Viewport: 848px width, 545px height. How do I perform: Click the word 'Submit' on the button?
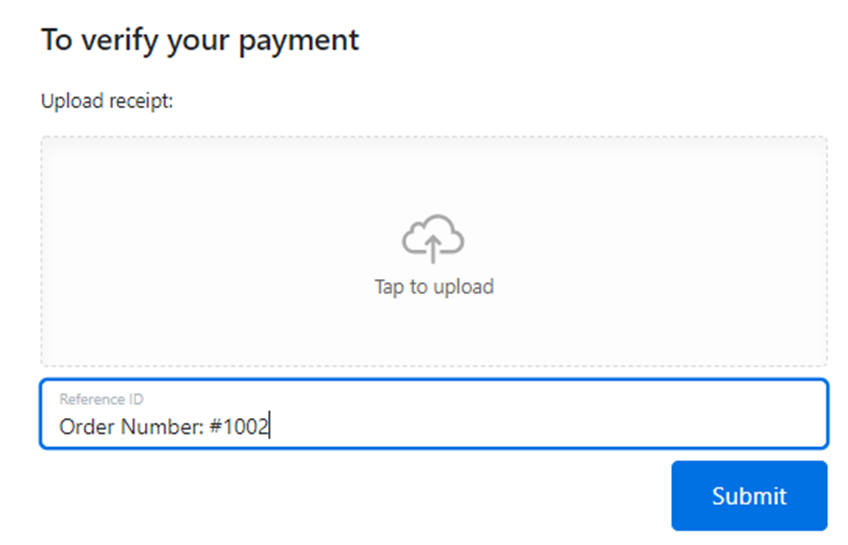tap(749, 496)
